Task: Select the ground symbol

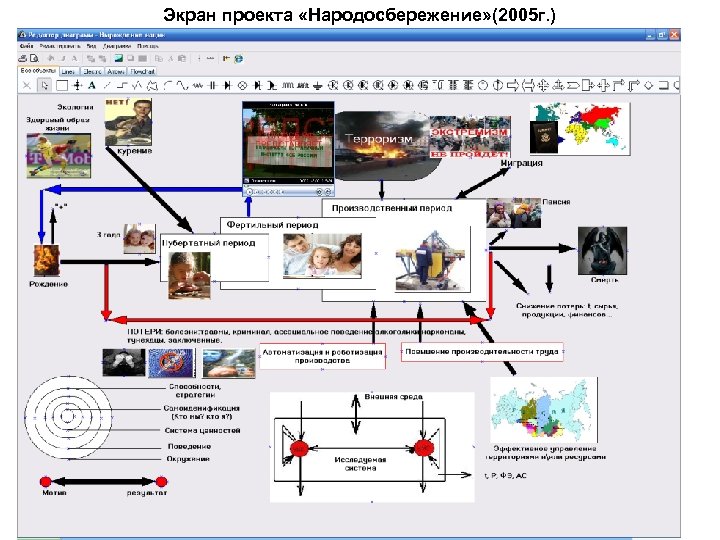Action: pyautogui.click(x=317, y=85)
